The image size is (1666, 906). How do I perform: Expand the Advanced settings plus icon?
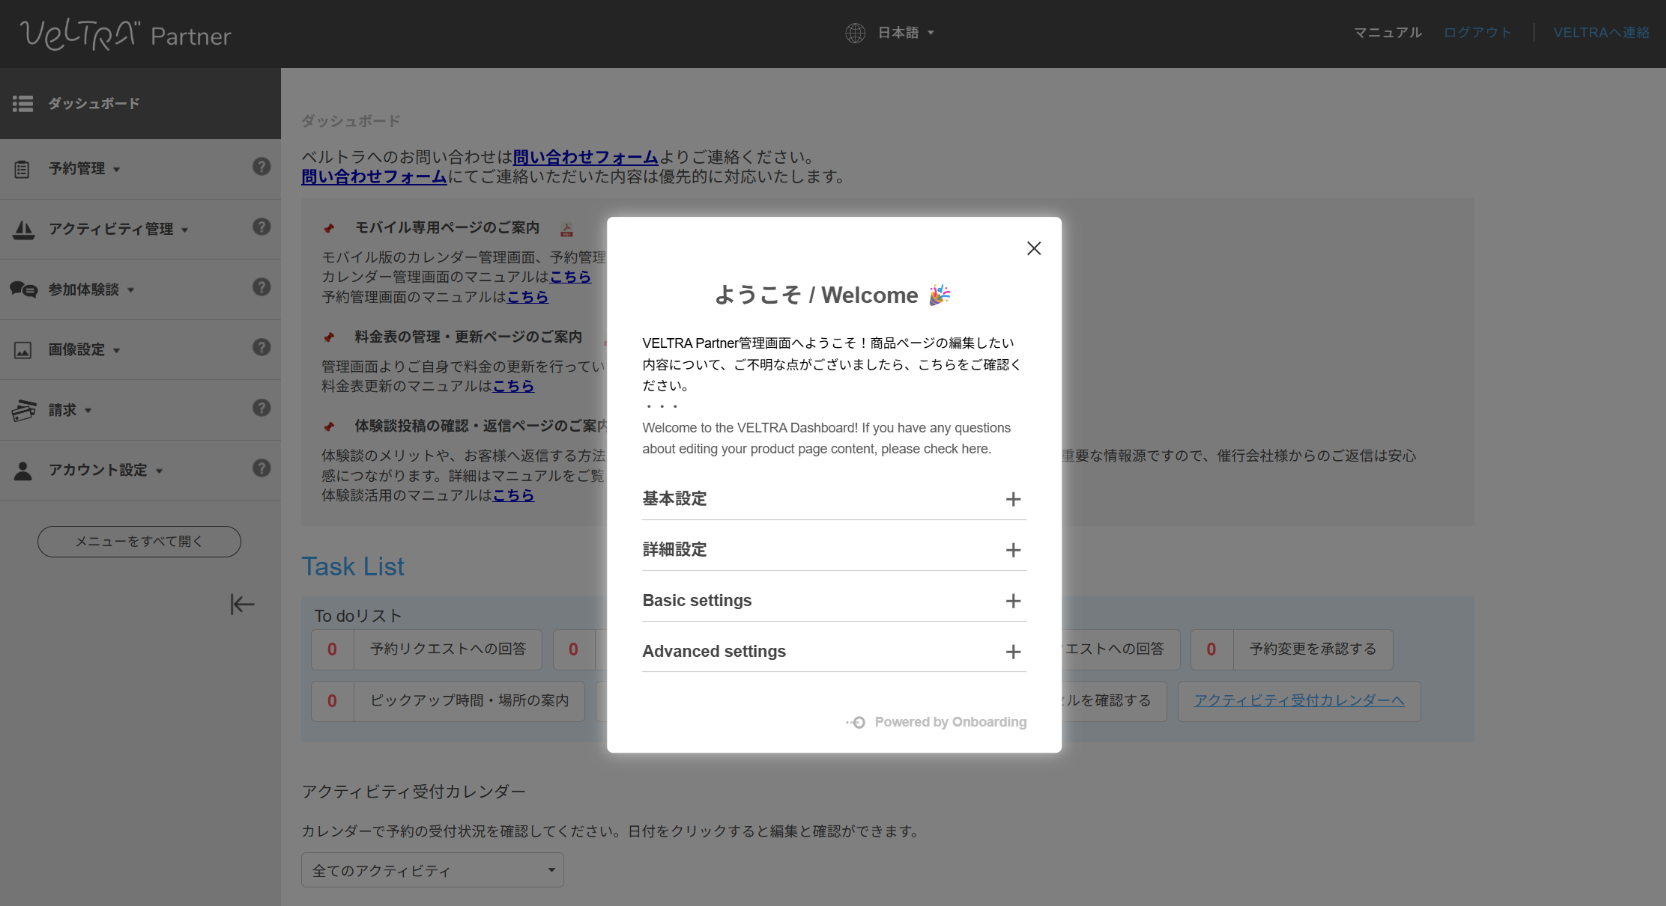click(1013, 652)
